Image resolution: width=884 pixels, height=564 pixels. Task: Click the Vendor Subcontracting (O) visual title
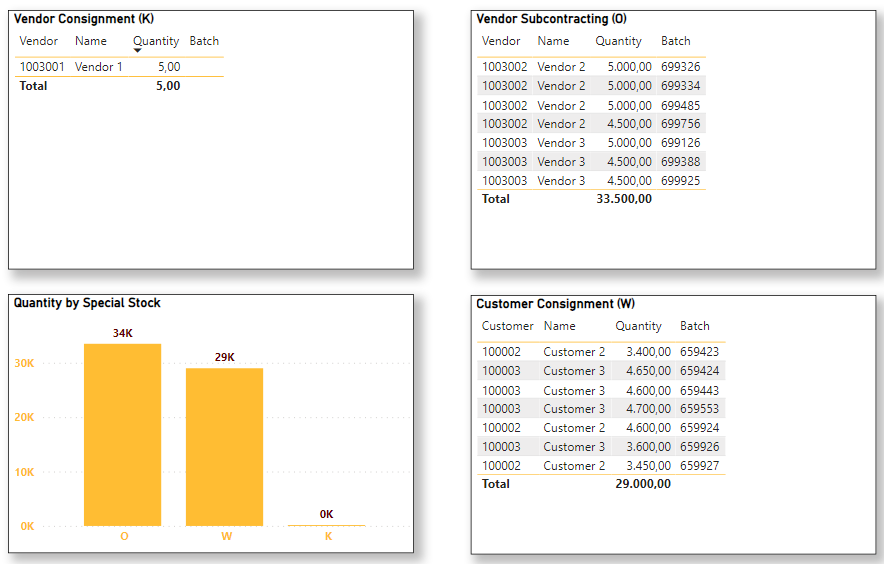(x=551, y=19)
